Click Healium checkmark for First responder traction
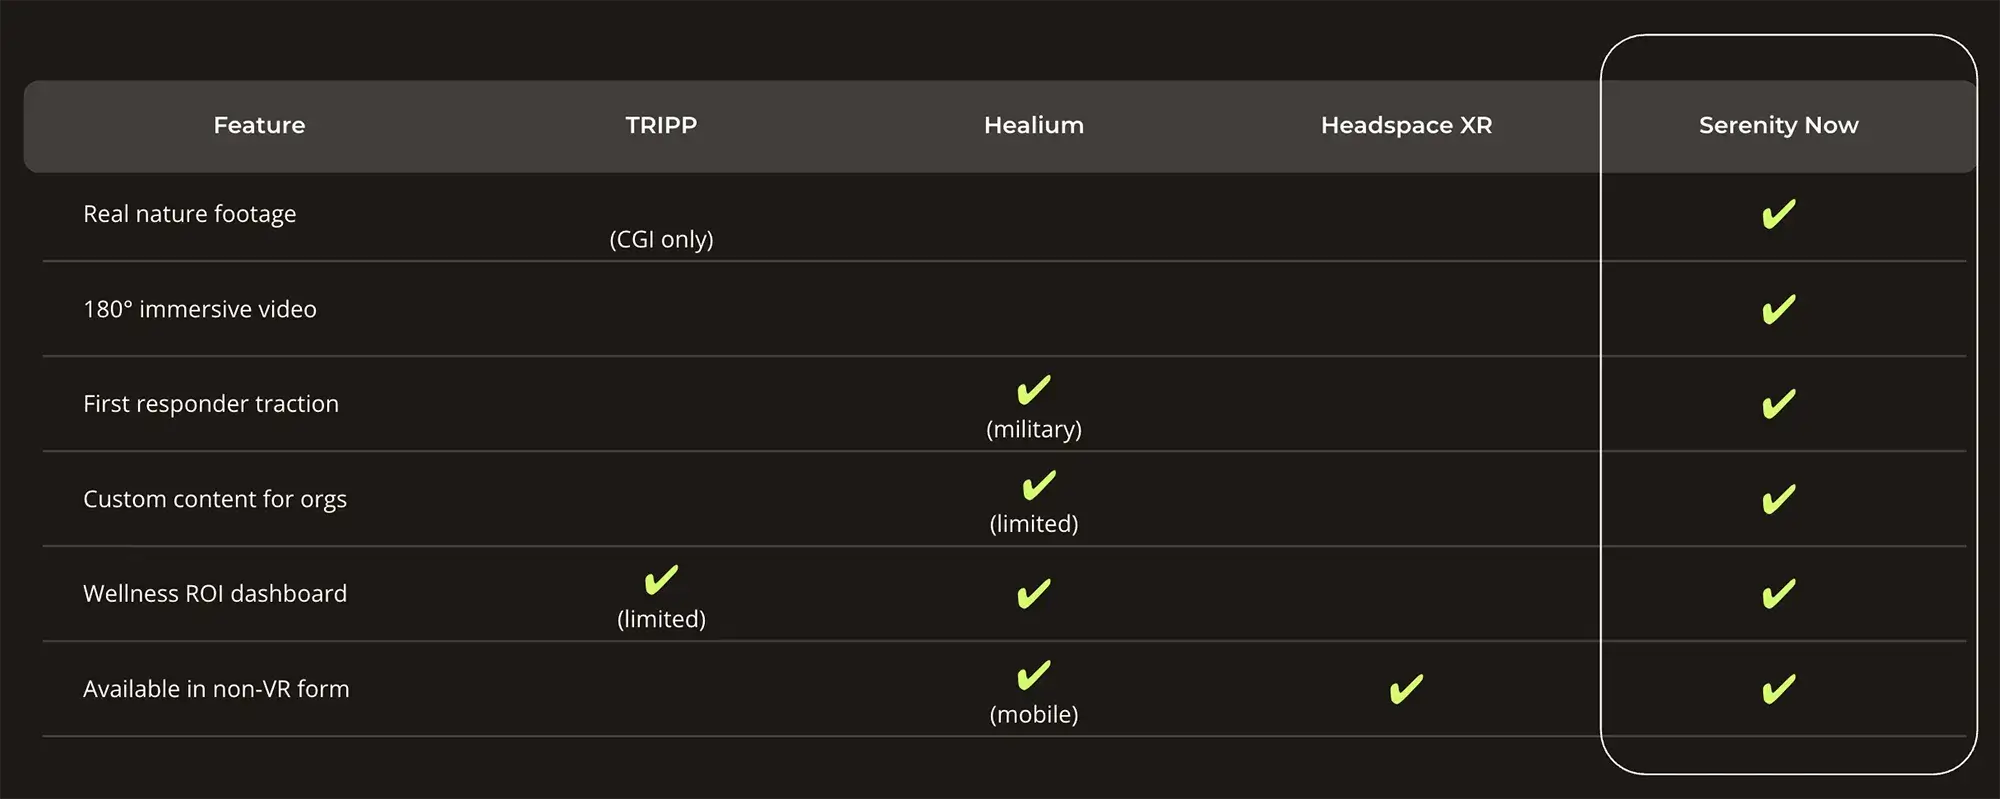2000x799 pixels. pyautogui.click(x=1033, y=389)
